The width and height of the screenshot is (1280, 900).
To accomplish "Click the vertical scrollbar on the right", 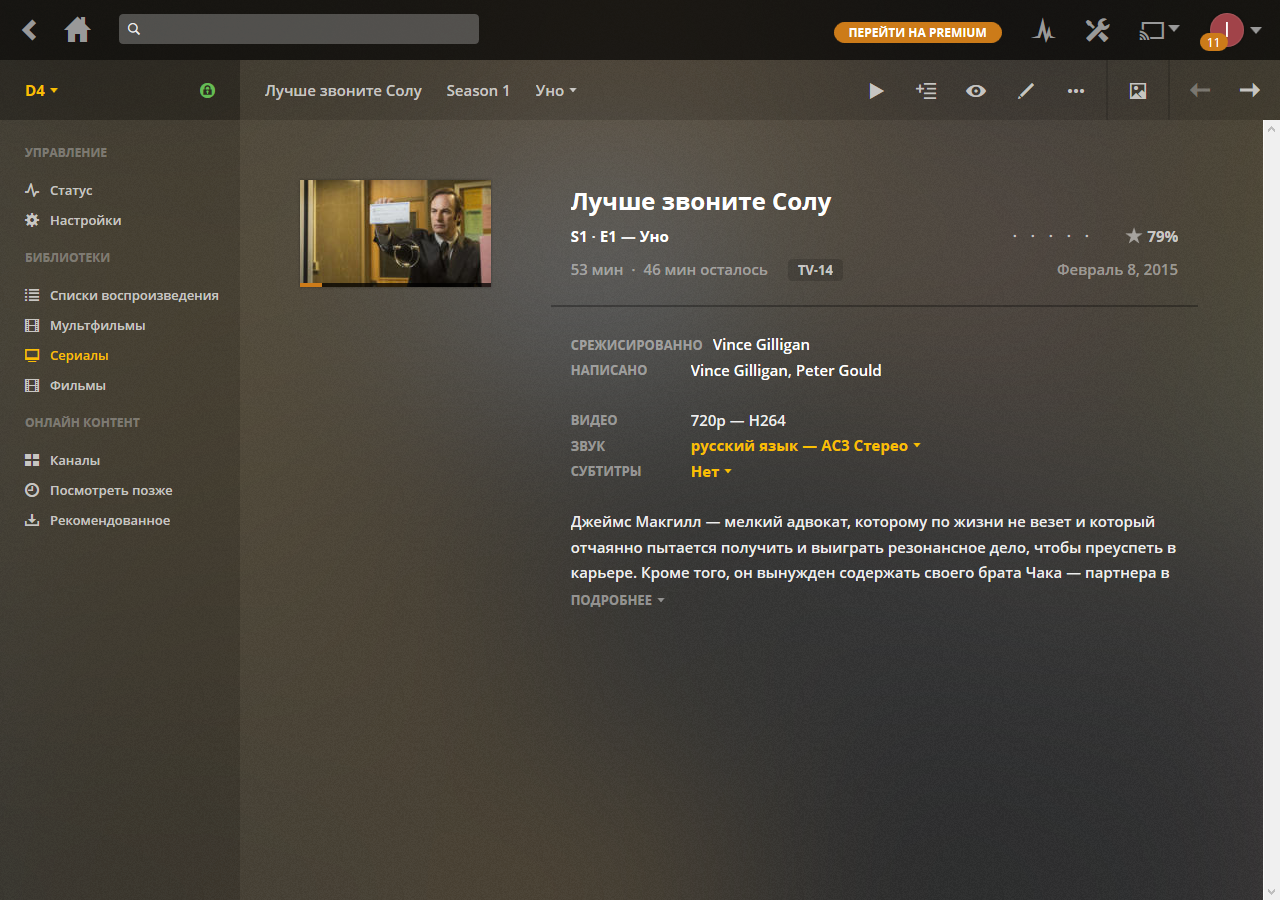I will tap(1271, 510).
